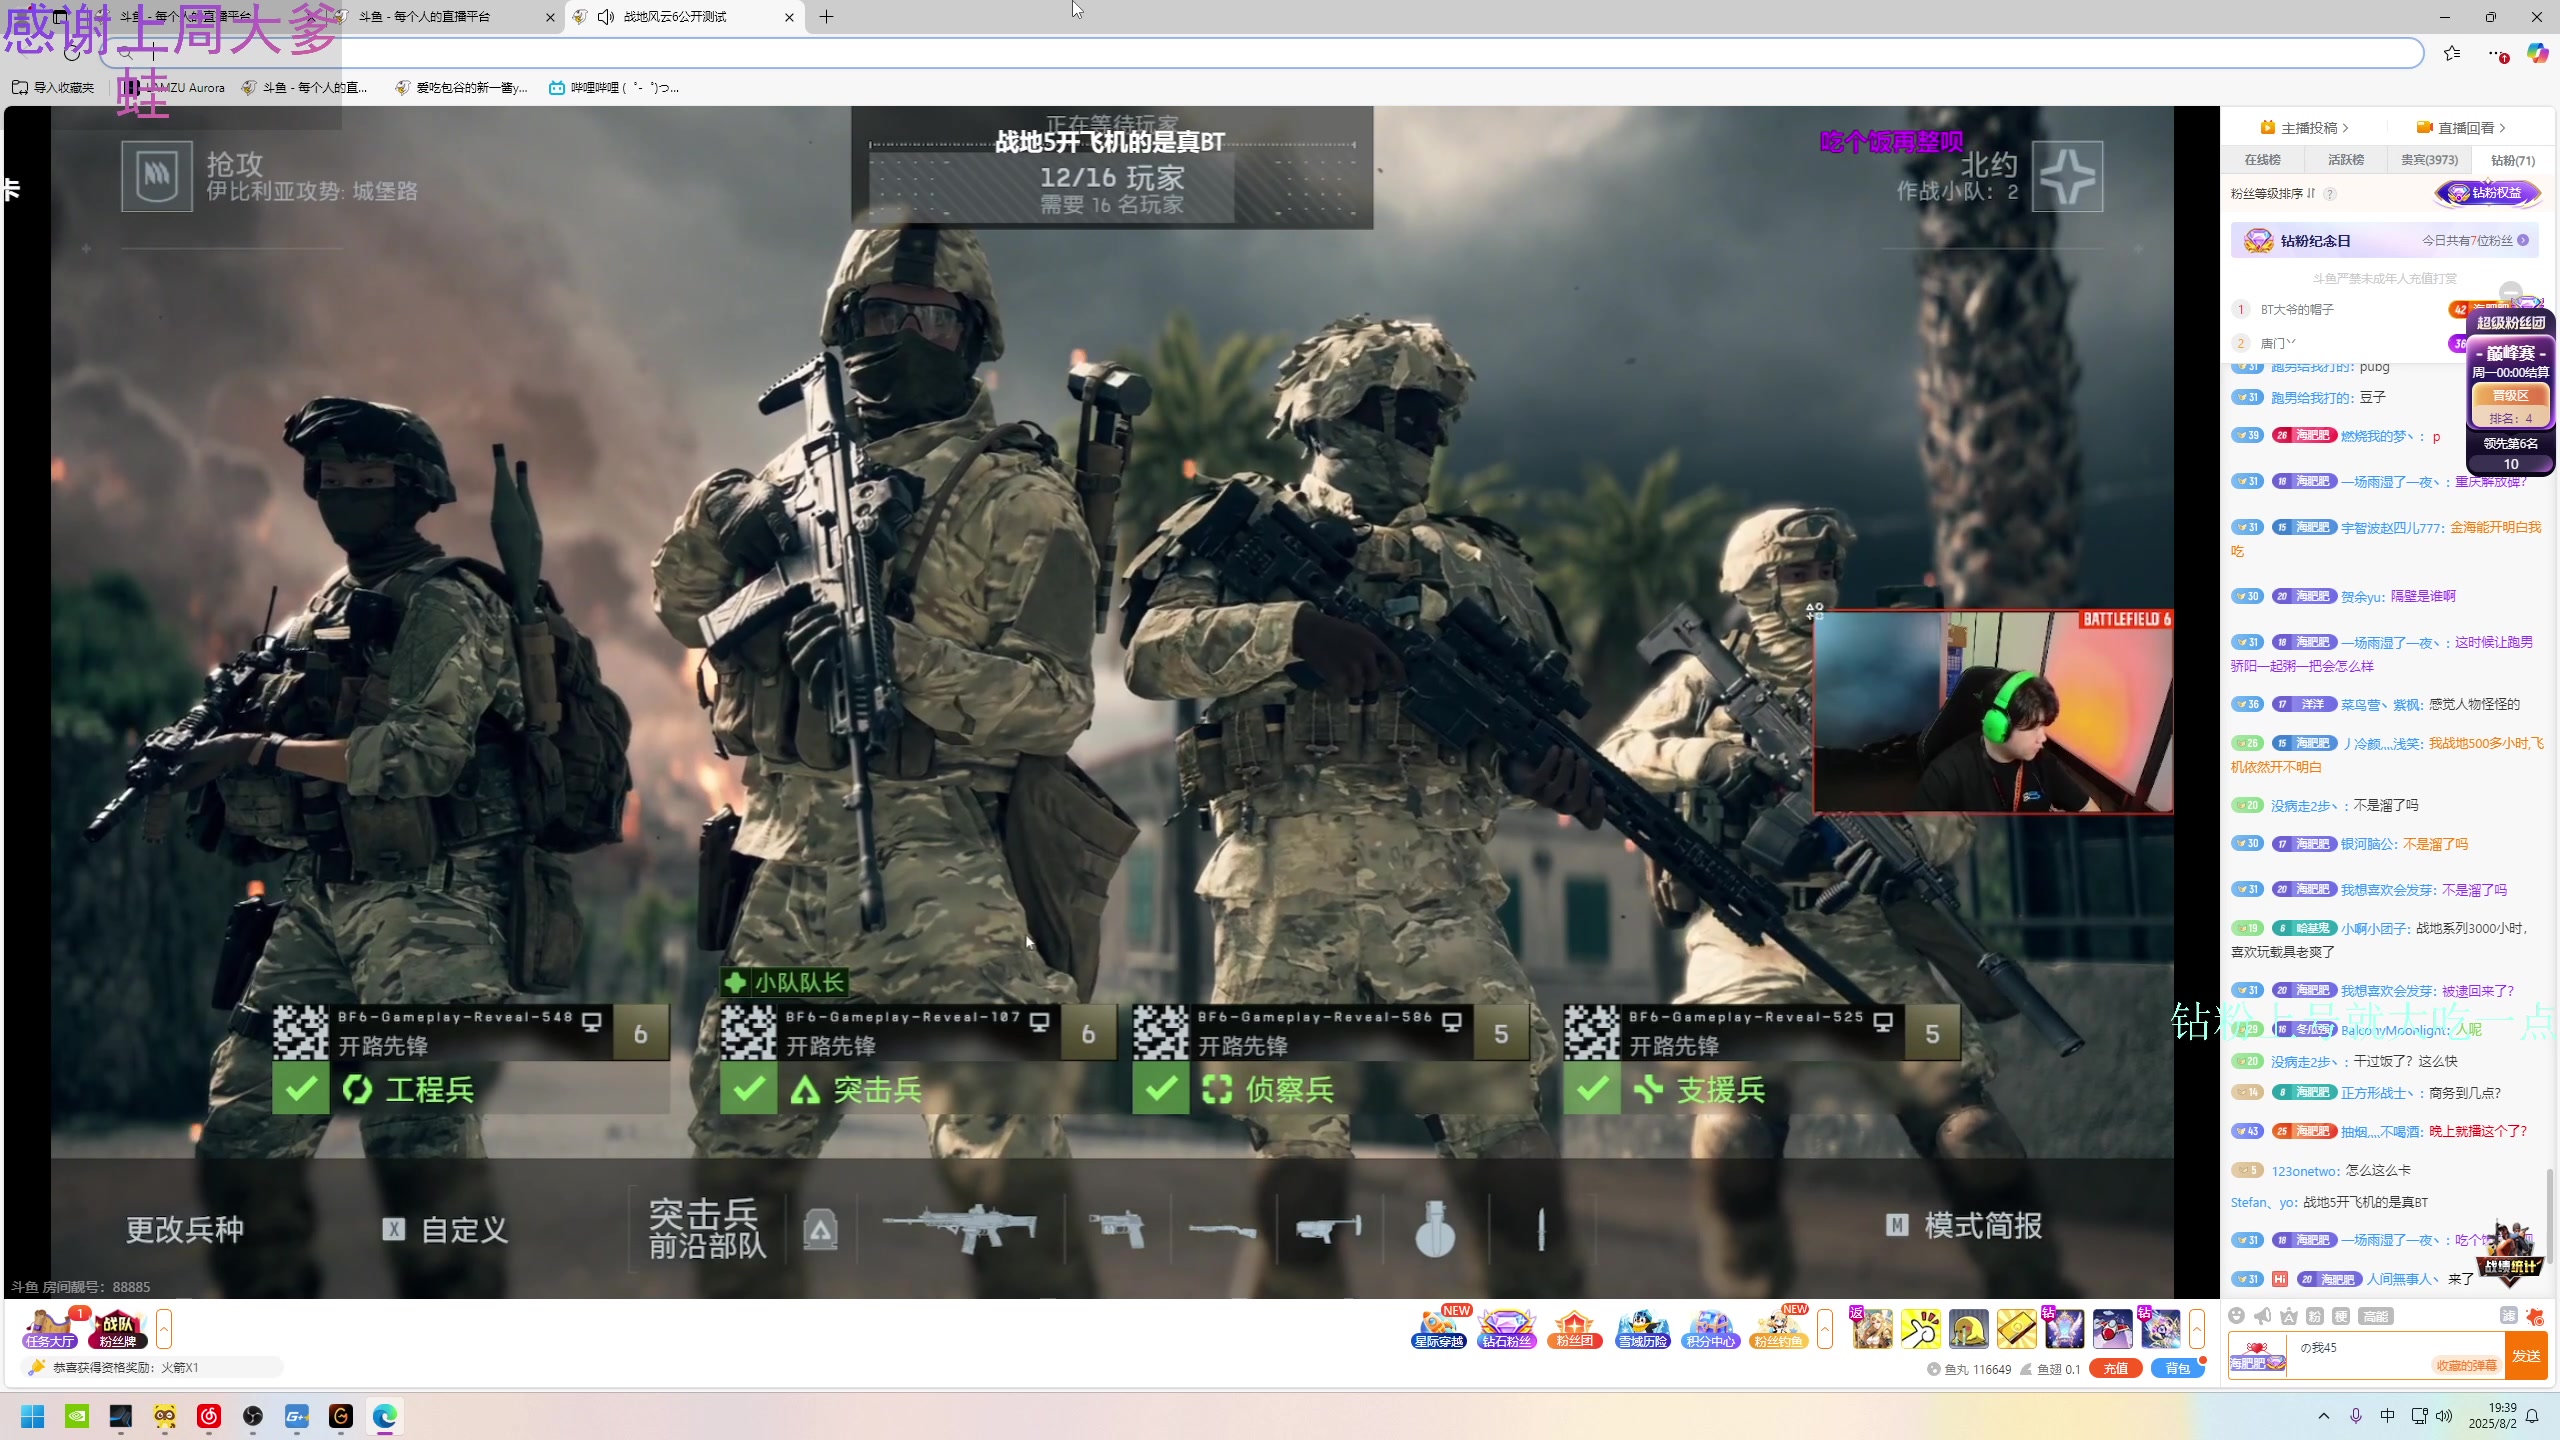Toggle the 侦察兵 ready checkmark
The image size is (2560, 1440).
click(x=1161, y=1089)
